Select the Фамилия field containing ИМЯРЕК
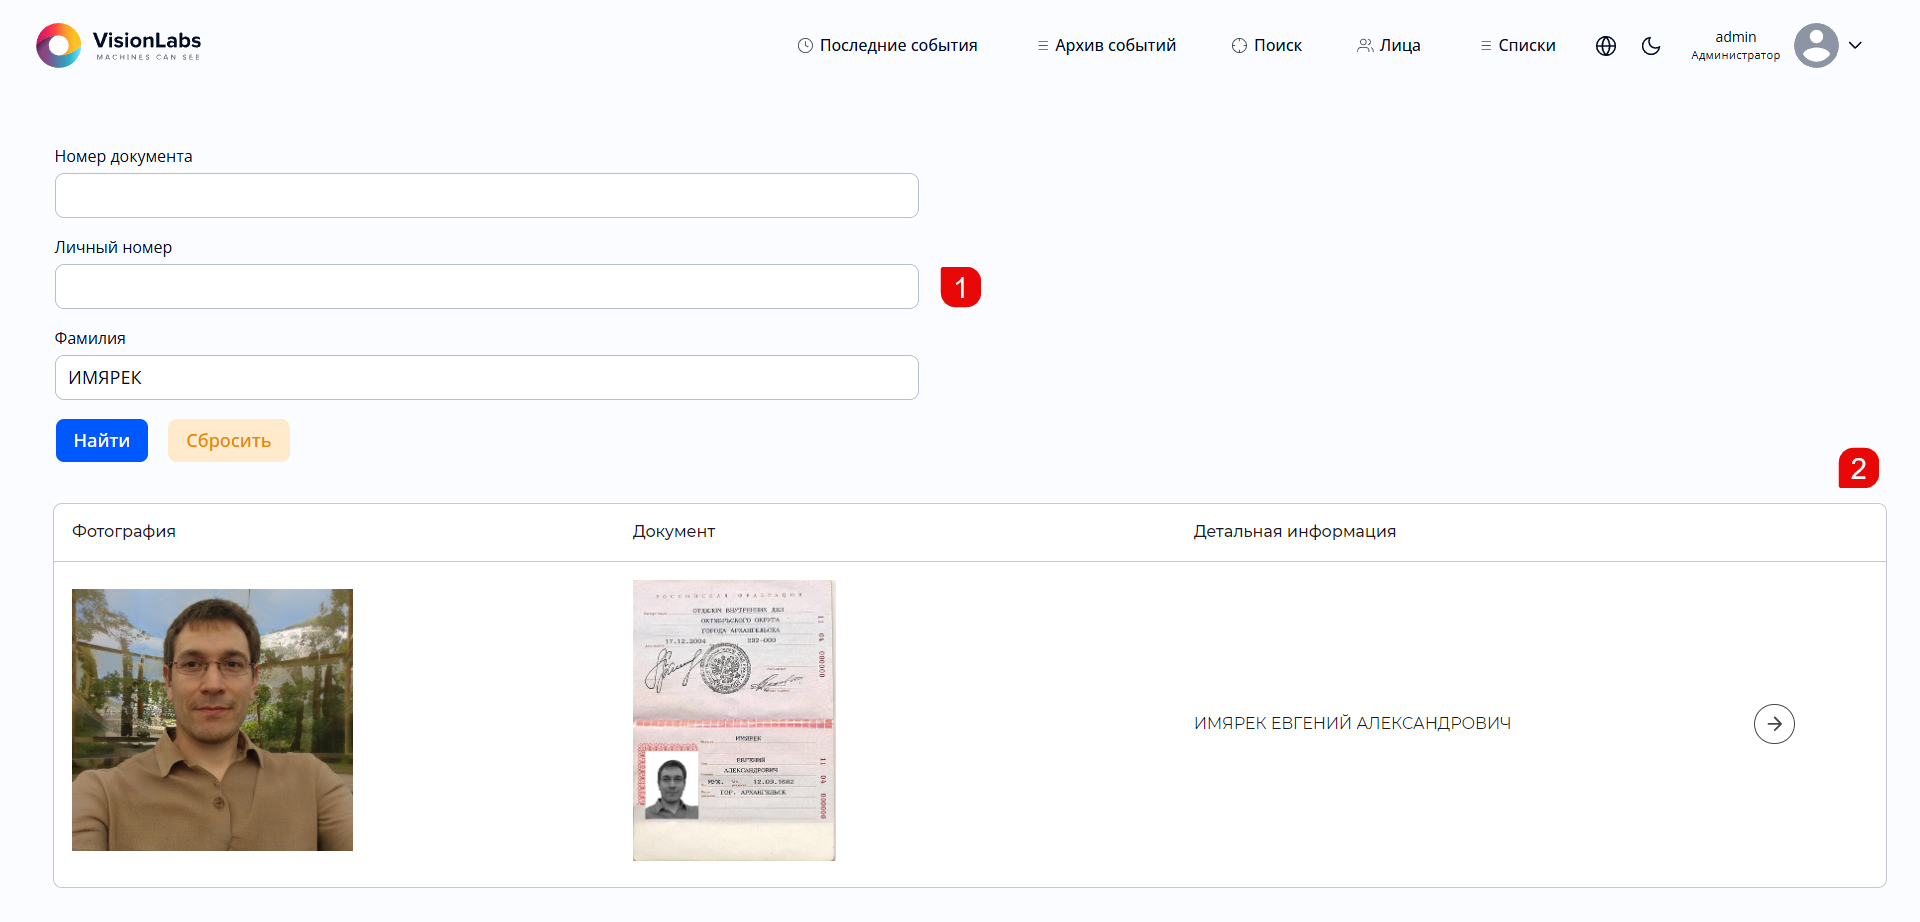This screenshot has width=1920, height=922. click(x=486, y=378)
